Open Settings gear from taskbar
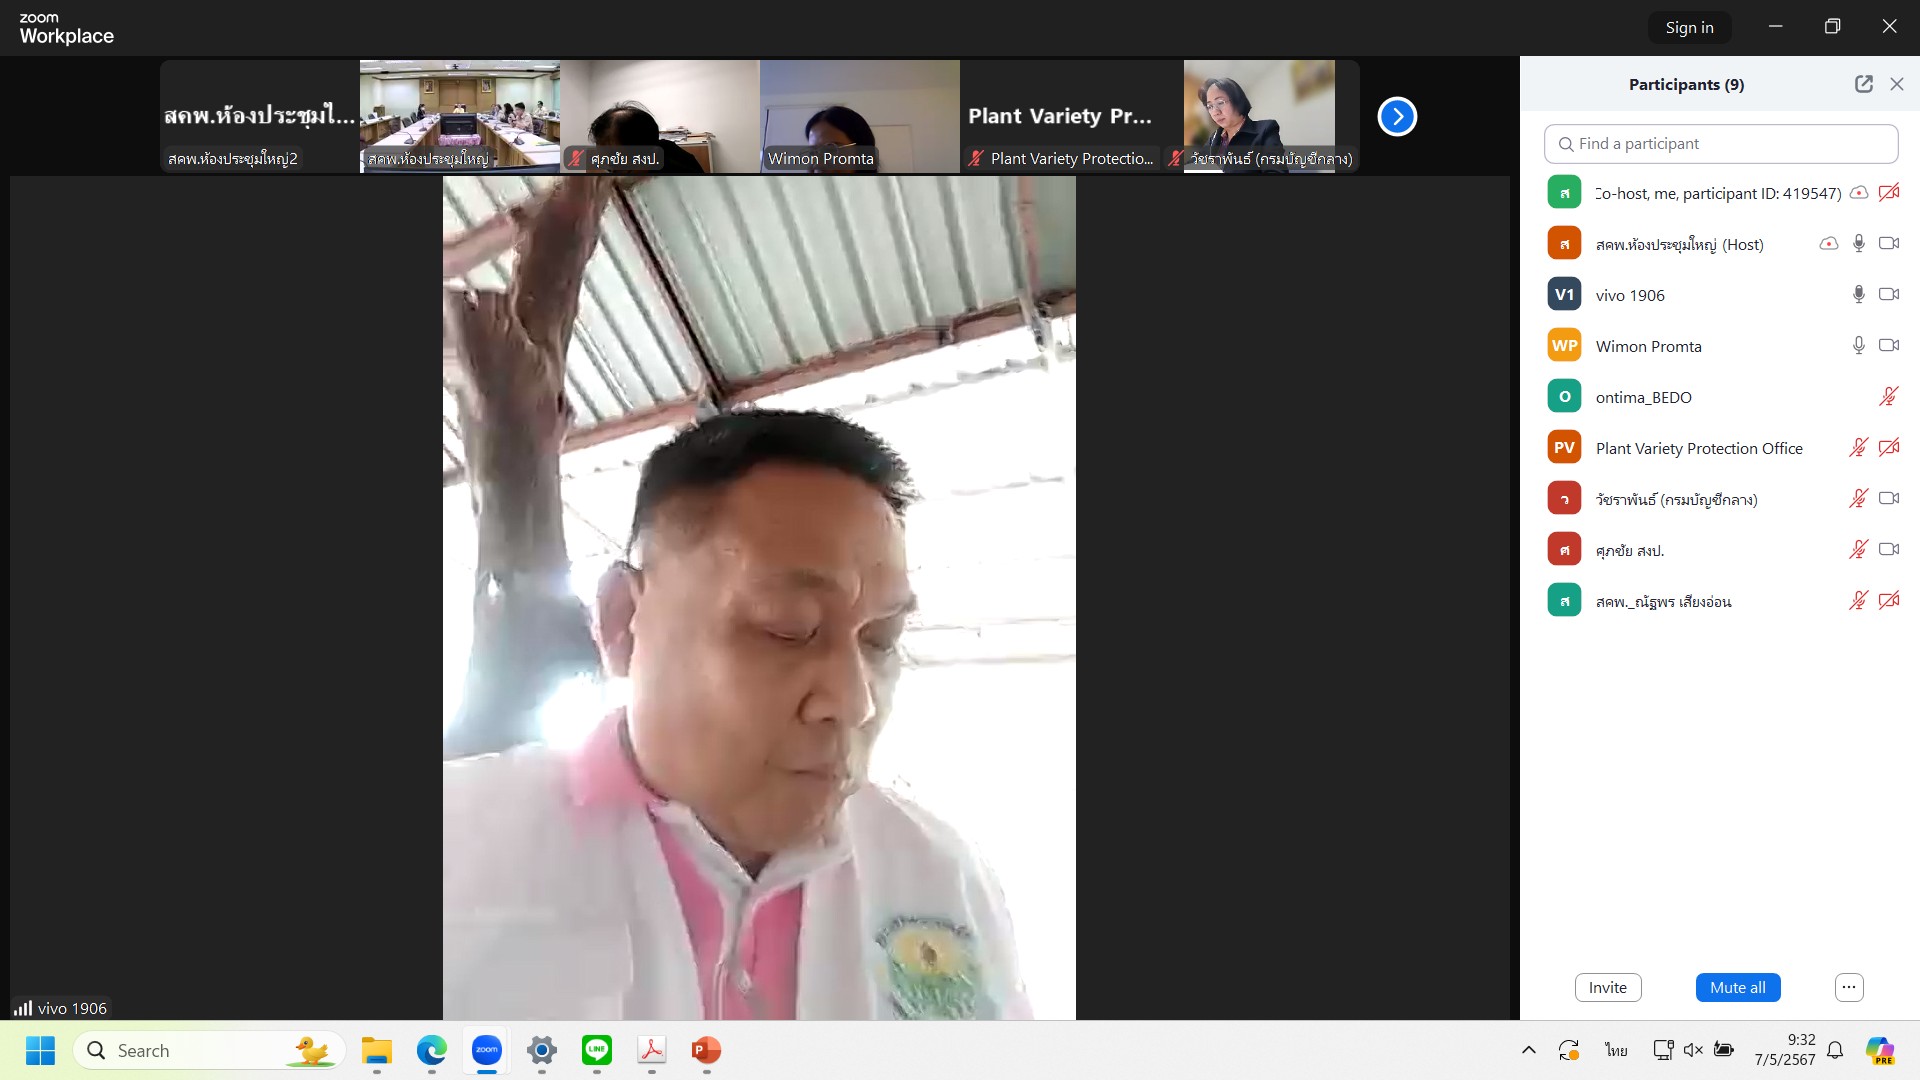Screen dimensions: 1920x1080 pos(542,1051)
